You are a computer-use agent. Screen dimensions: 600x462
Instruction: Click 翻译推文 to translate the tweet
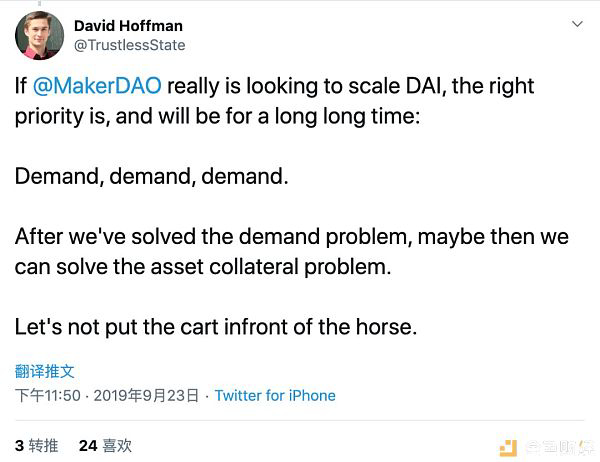(44, 371)
